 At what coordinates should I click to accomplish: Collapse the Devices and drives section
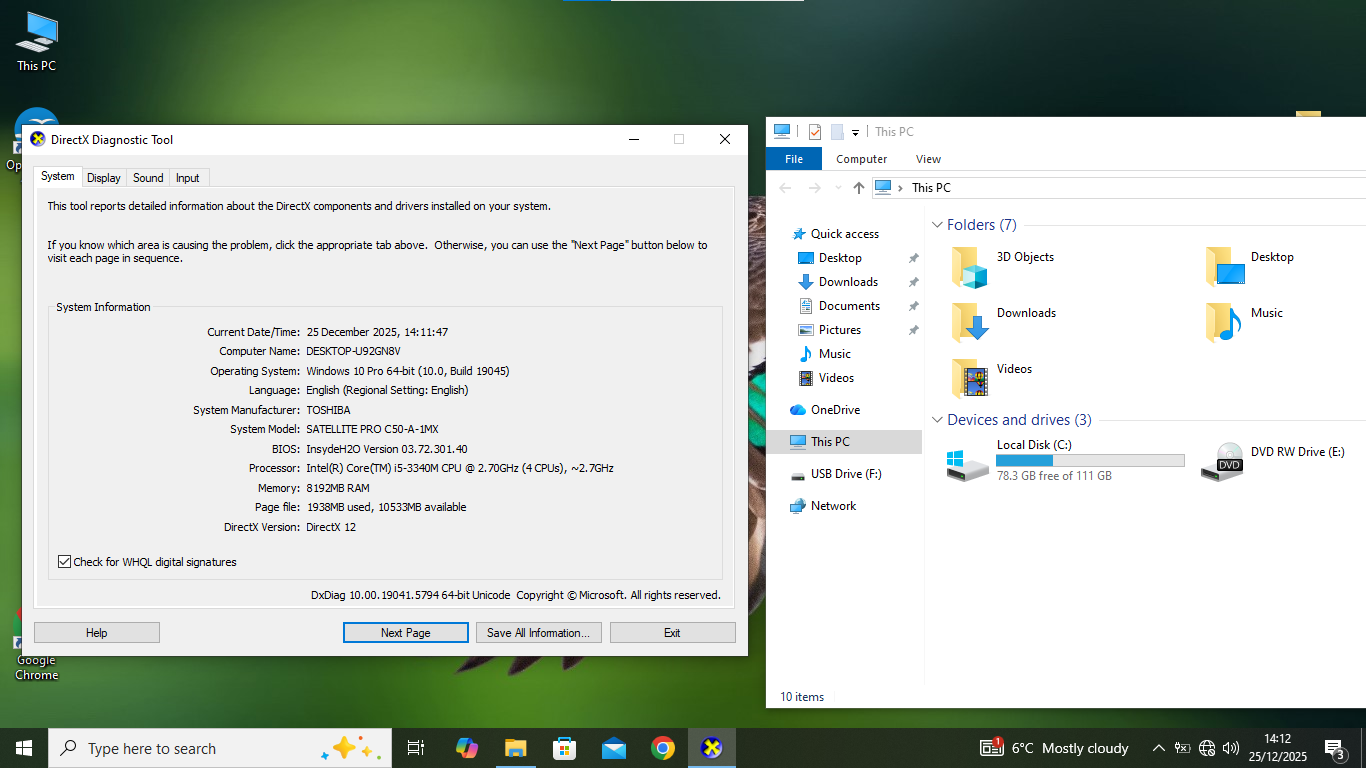(937, 420)
